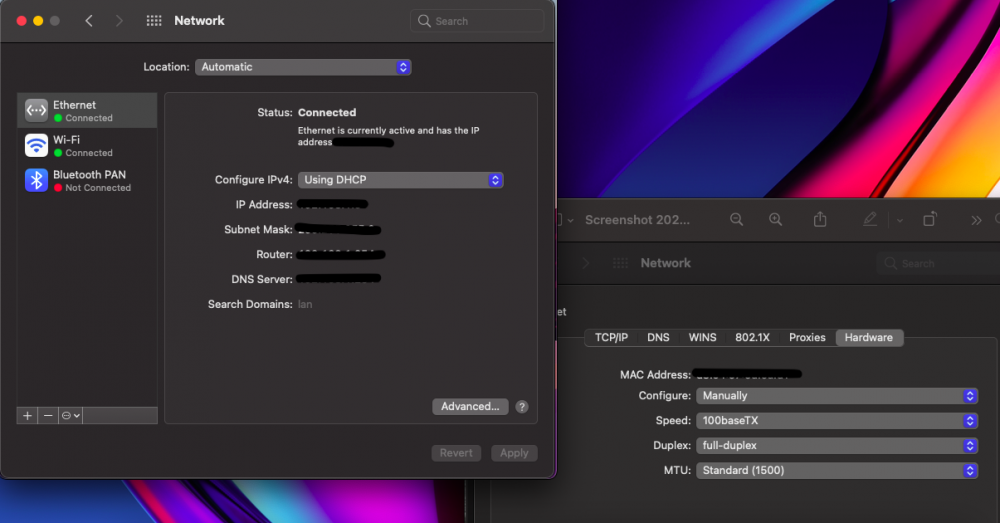
Task: Click the forward chevron in background Network window
Action: coord(585,263)
